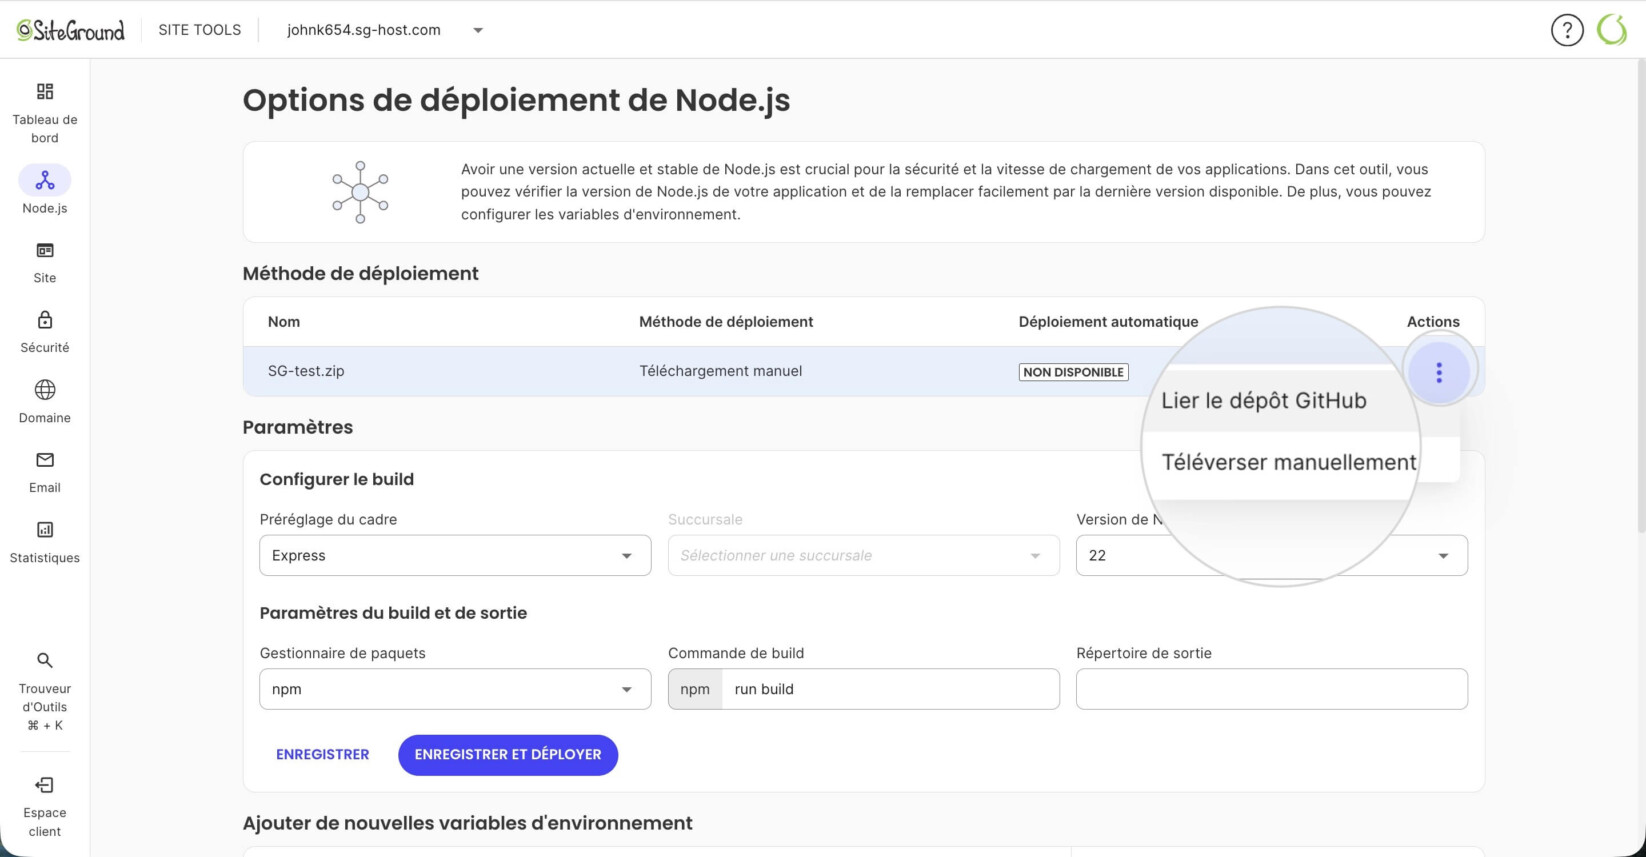
Task: Open the Préréglage du cadre Express dropdown
Action: (x=455, y=555)
